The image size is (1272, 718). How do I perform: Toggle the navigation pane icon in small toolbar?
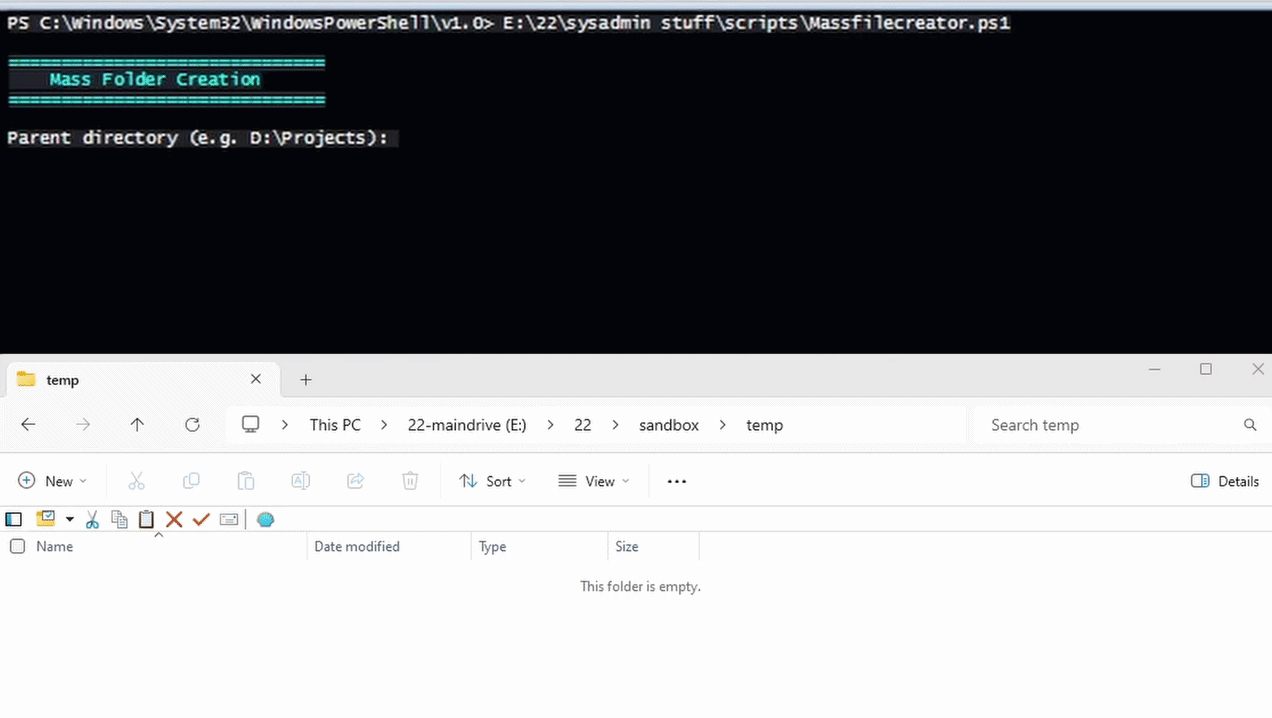click(14, 519)
